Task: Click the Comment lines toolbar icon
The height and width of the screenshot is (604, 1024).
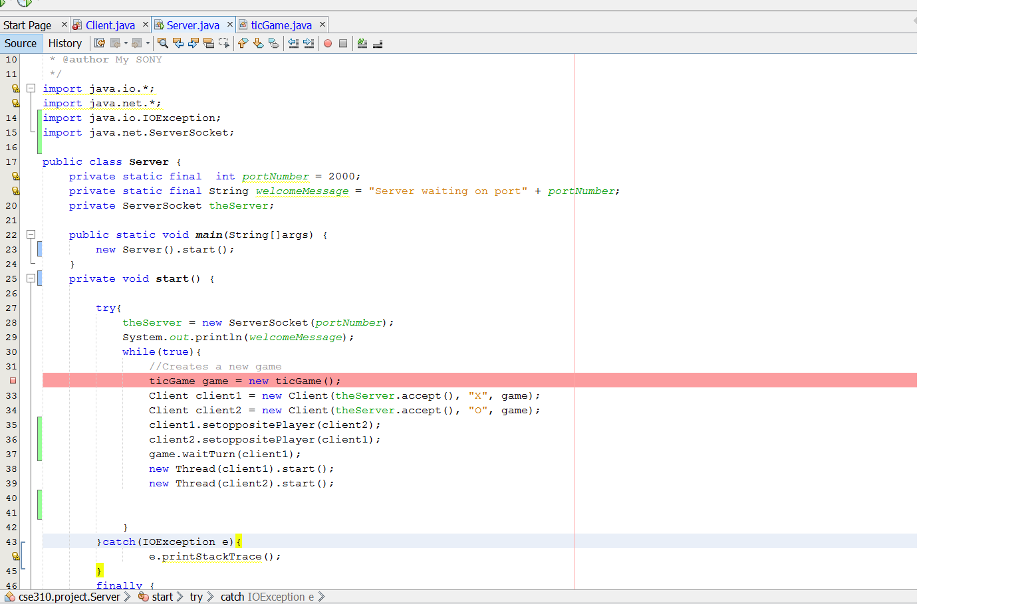Action: click(363, 42)
